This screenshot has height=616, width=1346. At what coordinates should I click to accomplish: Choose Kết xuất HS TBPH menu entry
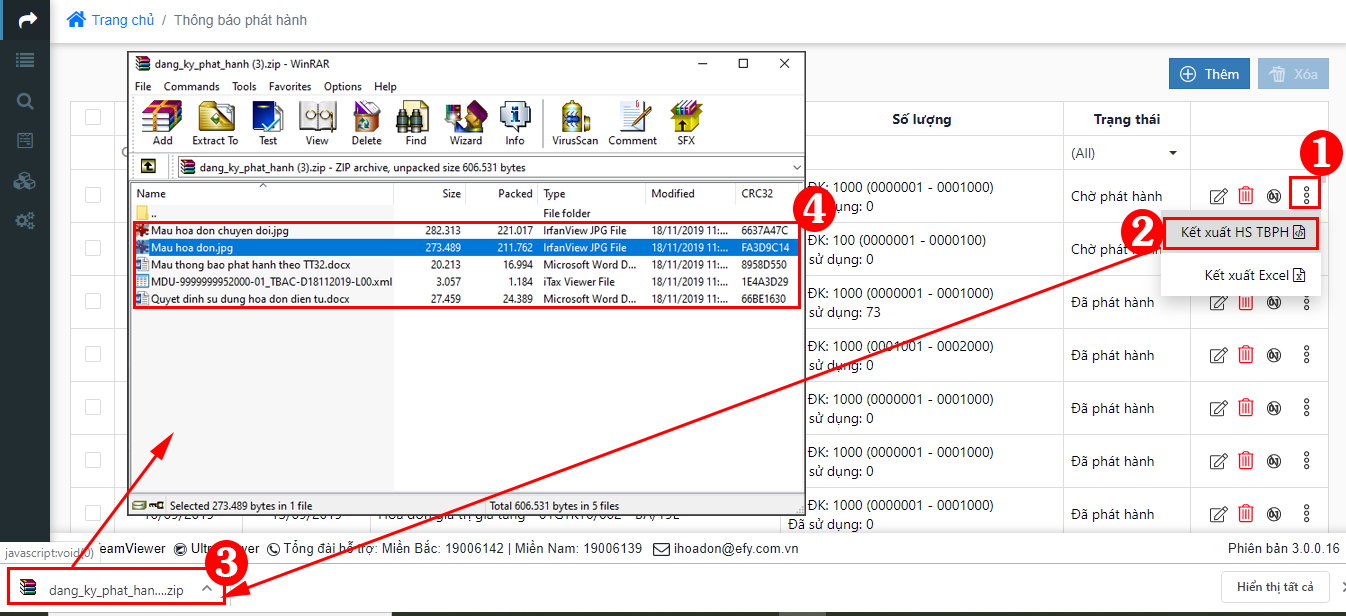coord(1241,232)
